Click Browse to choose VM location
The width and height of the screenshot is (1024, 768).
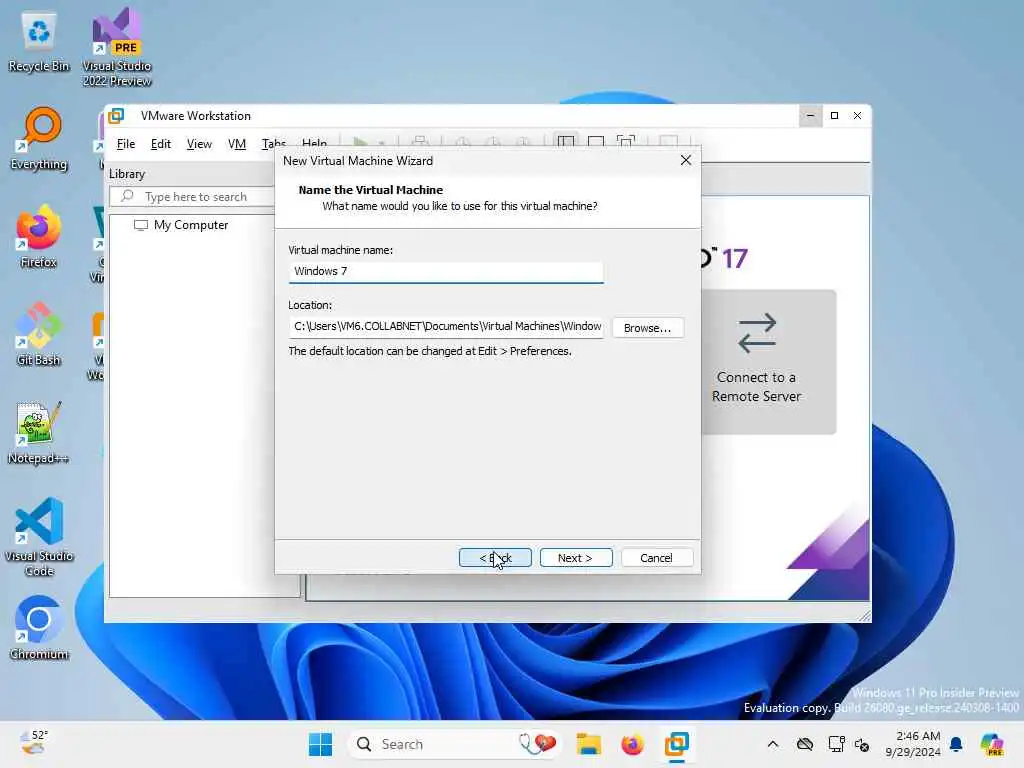647,328
